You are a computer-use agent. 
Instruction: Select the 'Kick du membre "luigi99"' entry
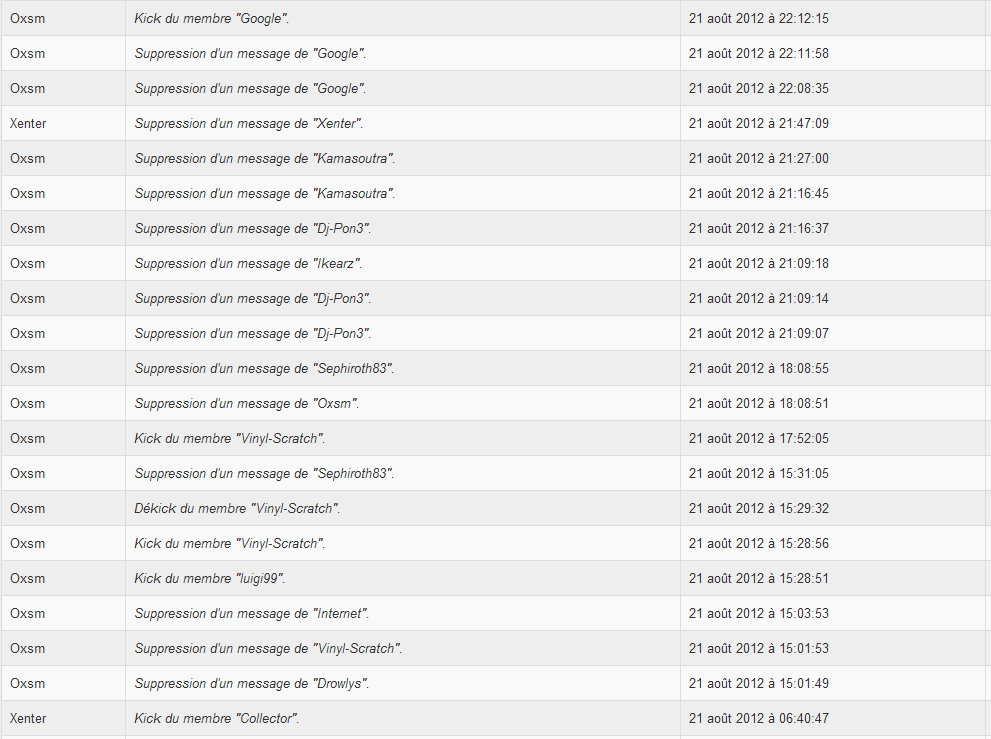pos(209,578)
